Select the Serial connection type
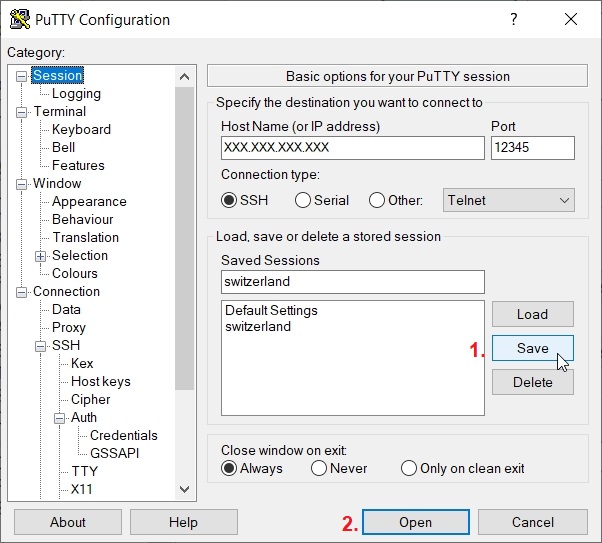 coord(303,200)
